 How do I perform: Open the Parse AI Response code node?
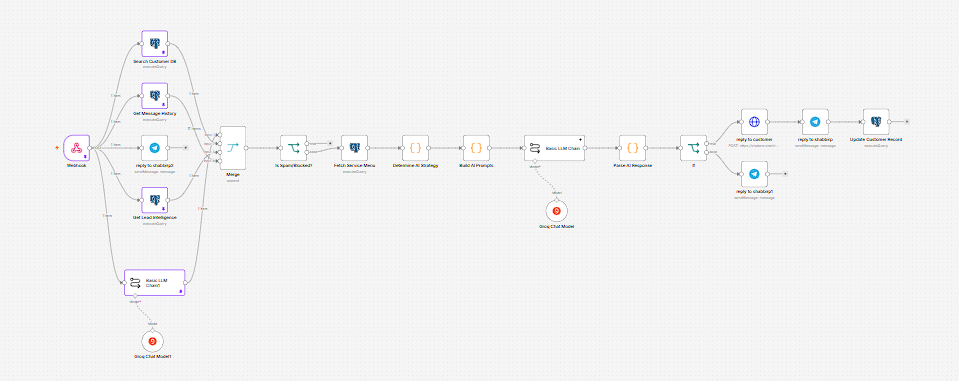[632, 148]
